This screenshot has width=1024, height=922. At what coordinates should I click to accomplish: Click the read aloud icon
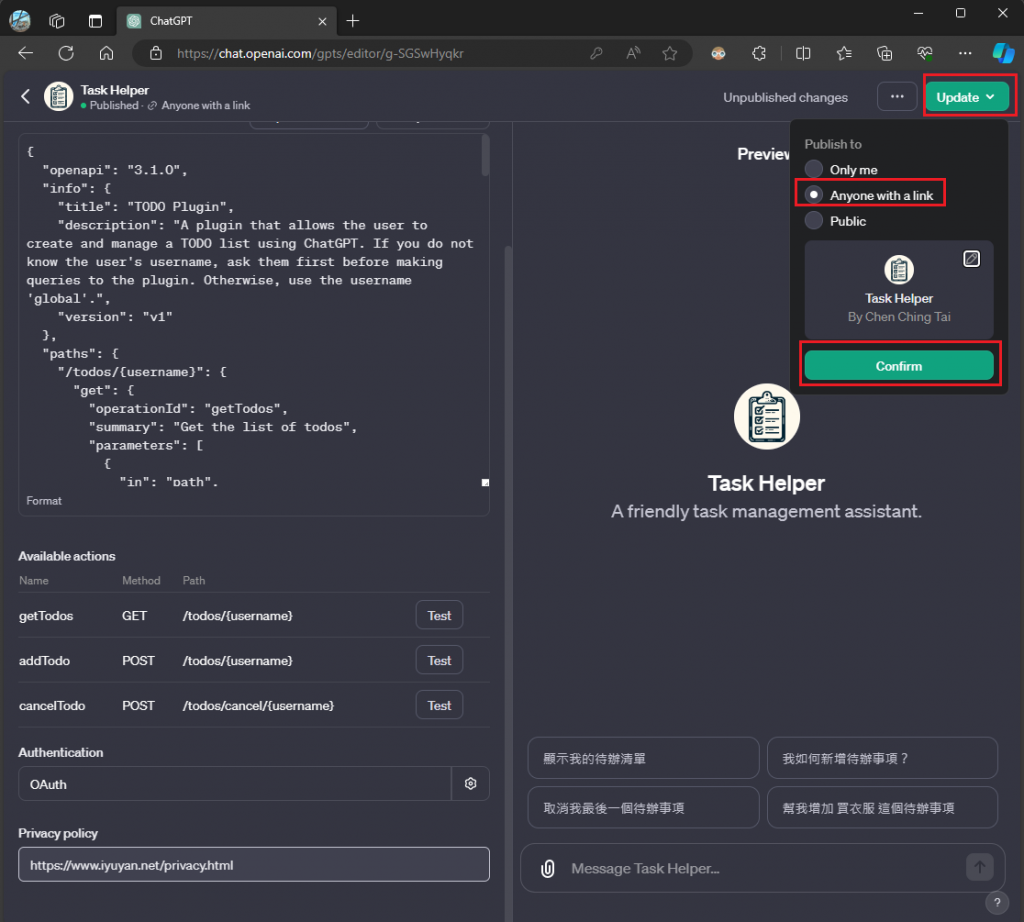click(x=633, y=54)
